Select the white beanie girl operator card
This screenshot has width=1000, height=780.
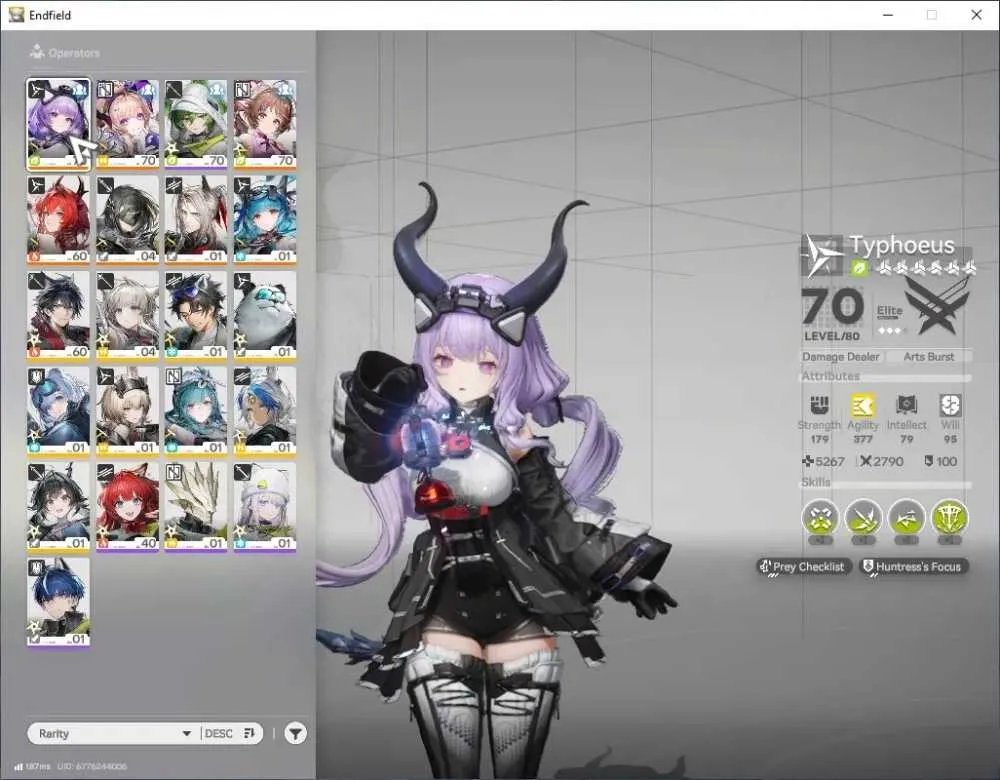click(265, 506)
